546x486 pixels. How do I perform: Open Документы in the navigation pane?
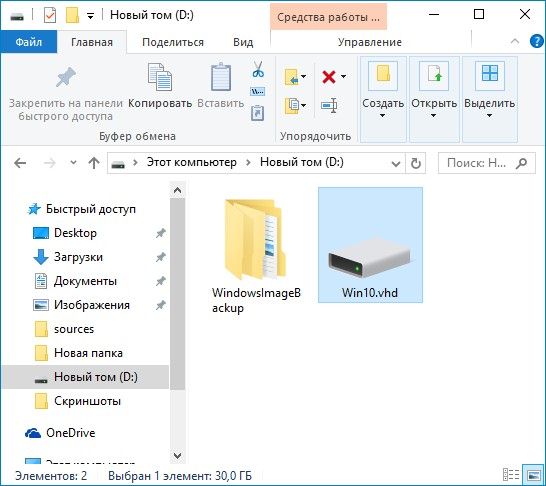[x=85, y=281]
